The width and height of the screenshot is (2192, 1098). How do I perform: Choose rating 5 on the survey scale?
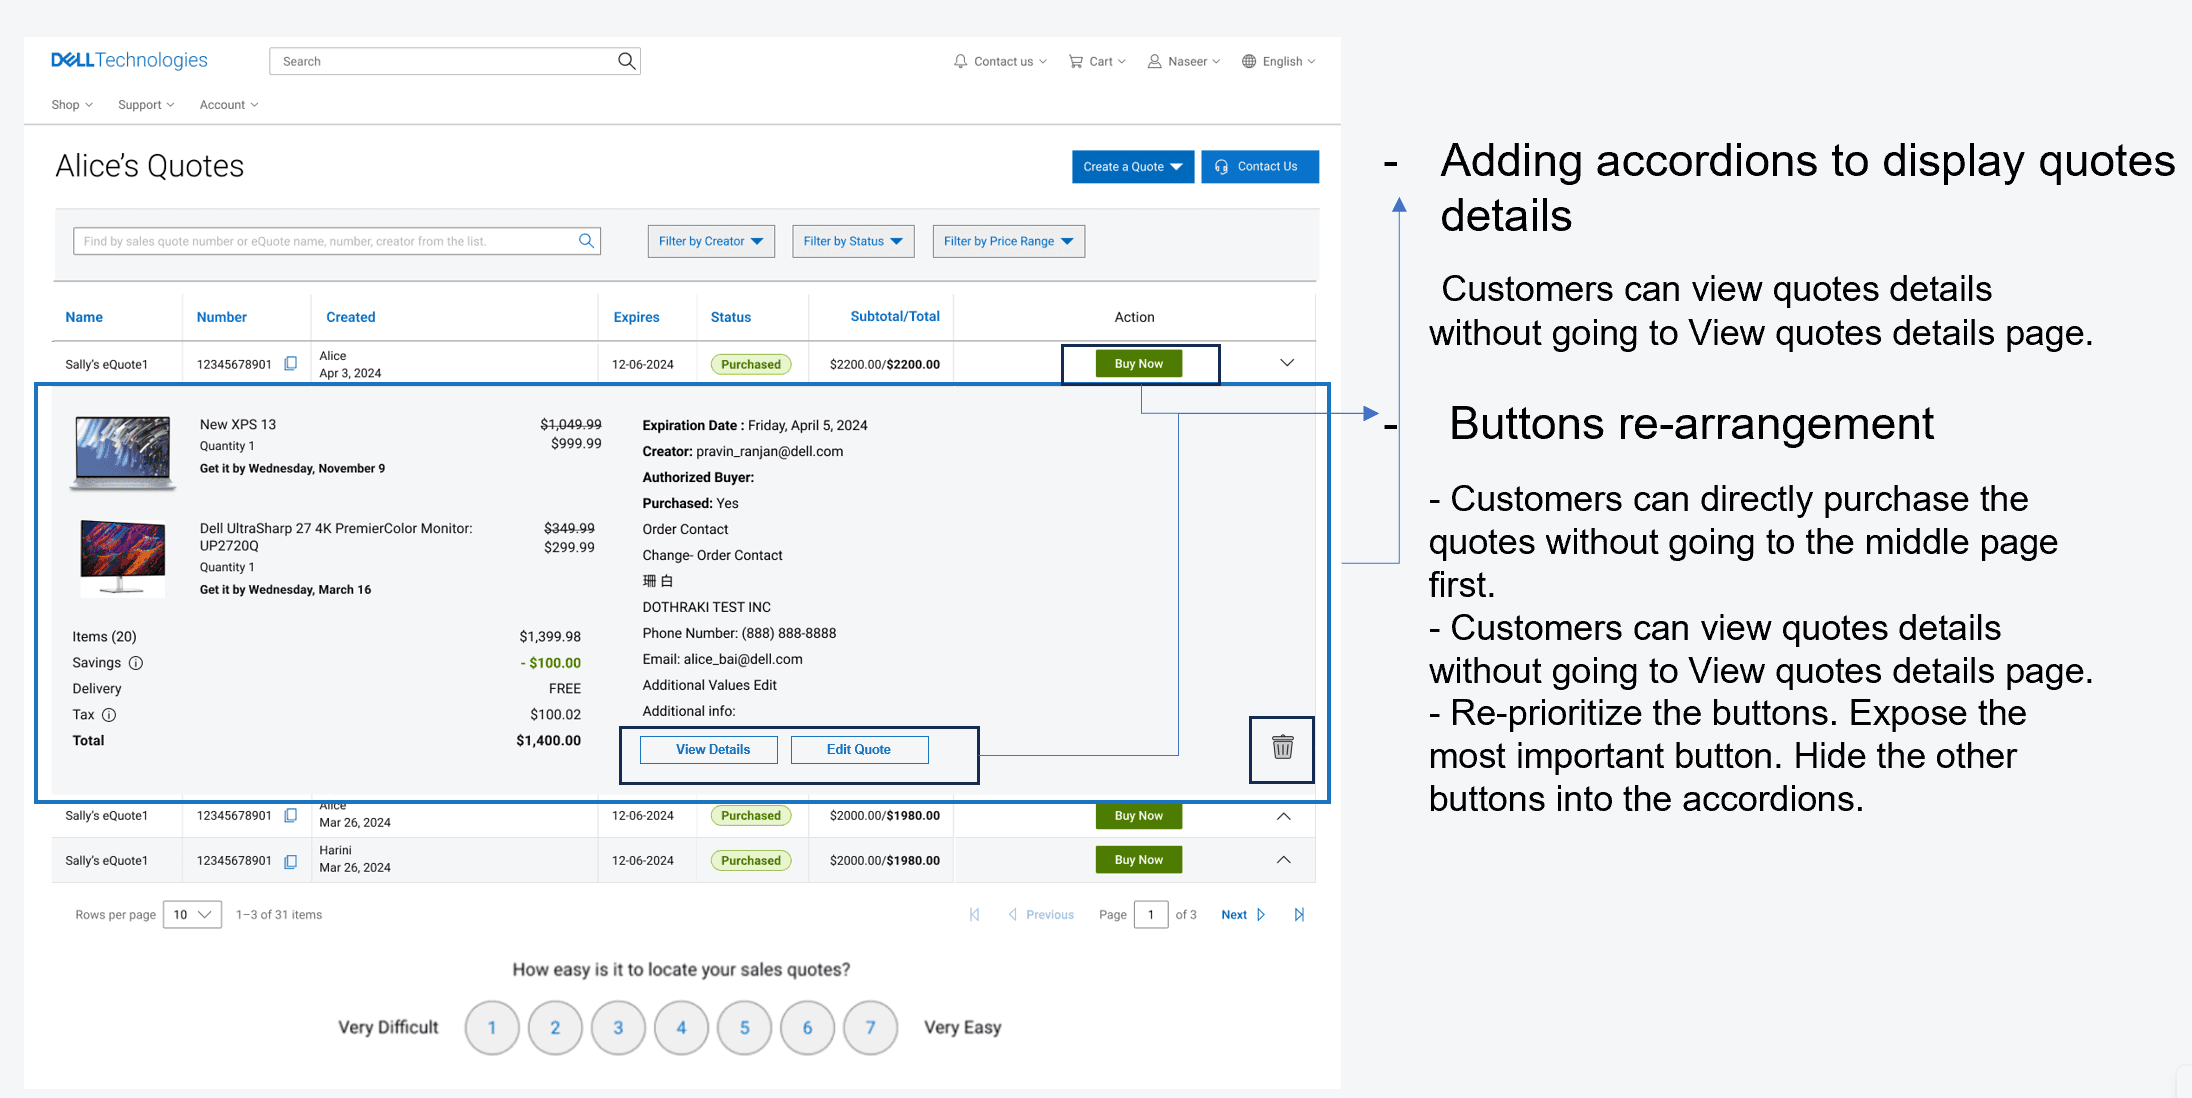point(744,1028)
